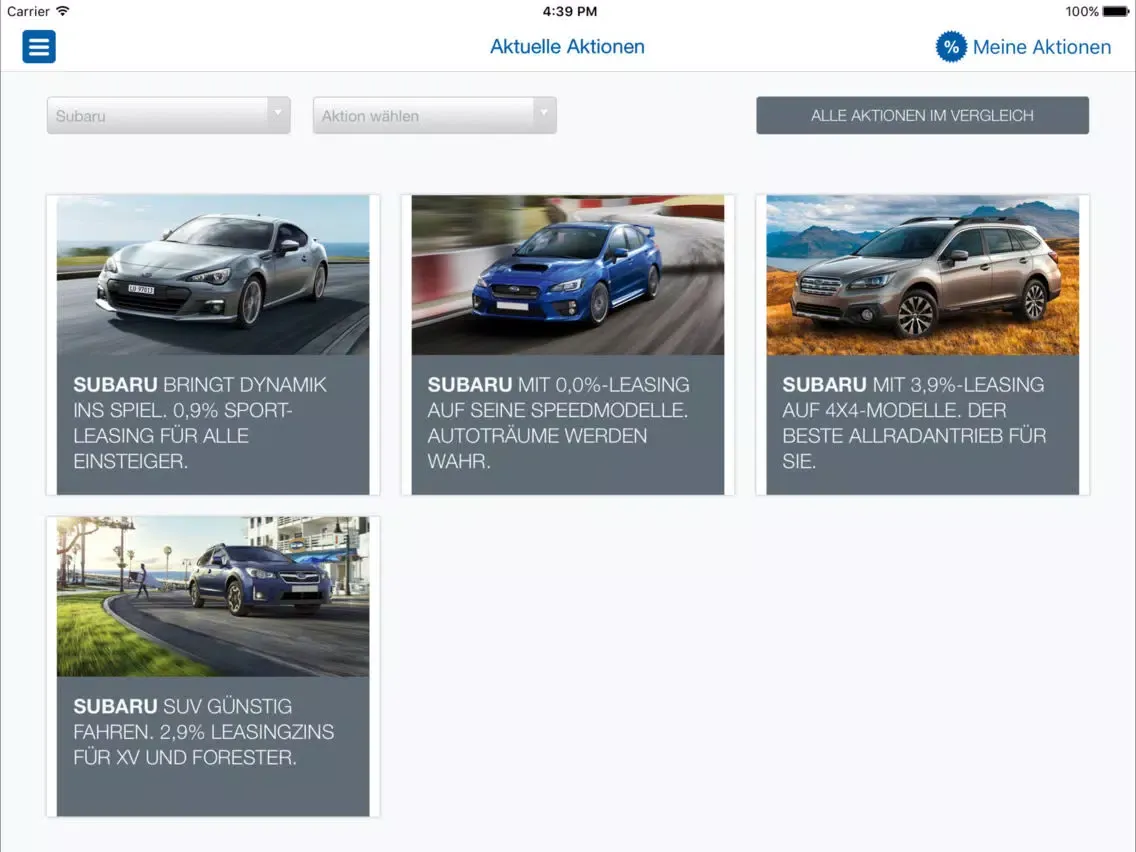Select the 0,9% Sport-Leasing offer text

coord(200,422)
